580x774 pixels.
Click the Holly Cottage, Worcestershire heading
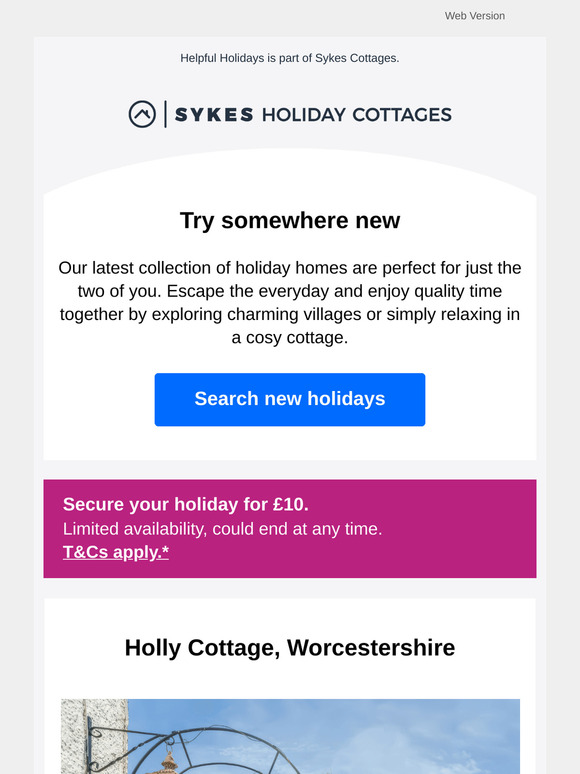tap(290, 648)
